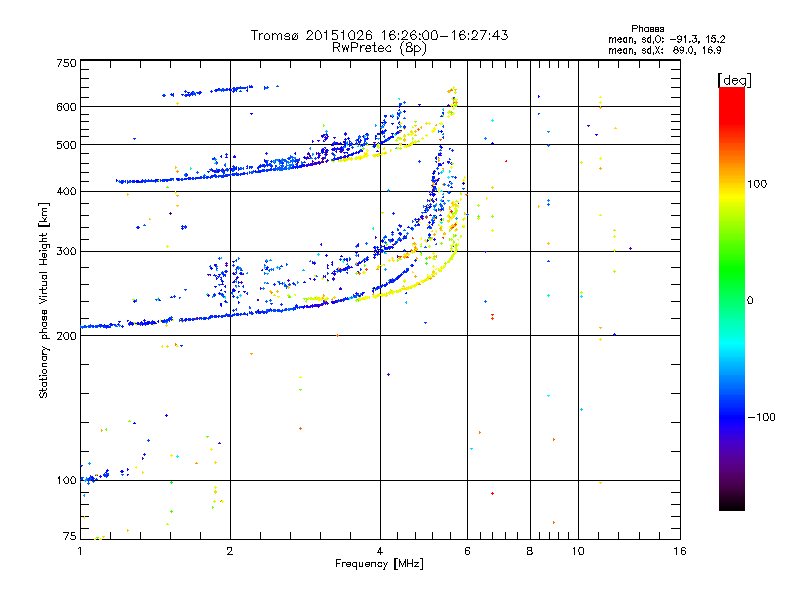The height and width of the screenshot is (600, 800).
Task: Click the y-axis tick label '600'
Action: click(66, 107)
